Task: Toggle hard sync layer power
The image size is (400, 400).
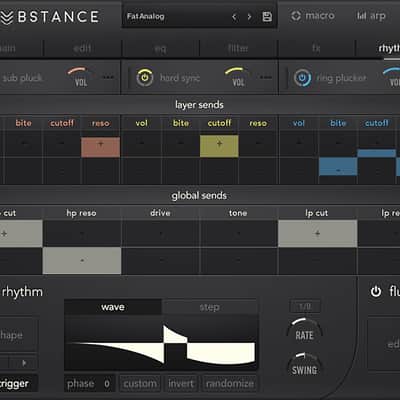Action: (x=145, y=78)
